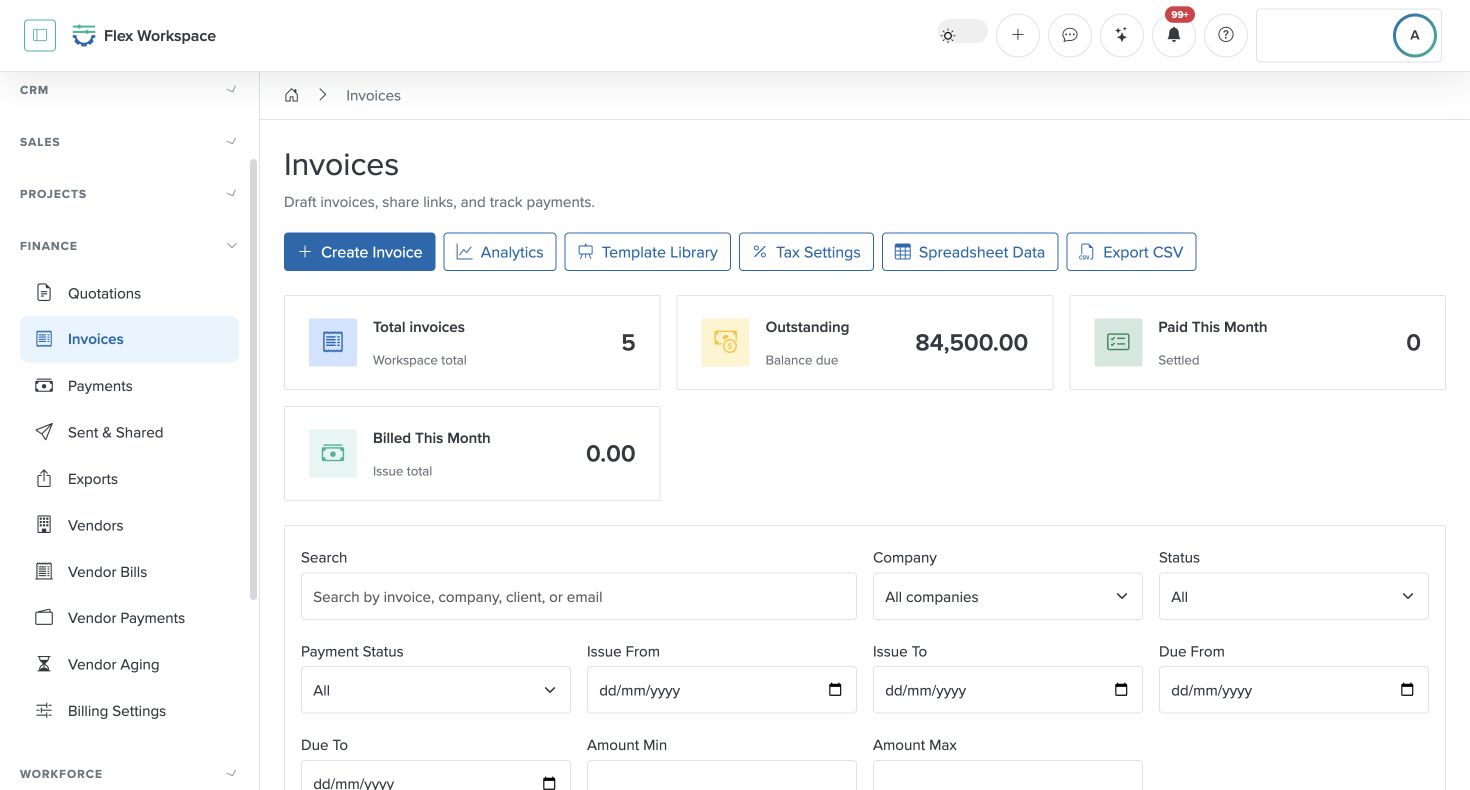The width and height of the screenshot is (1470, 790).
Task: Expand the CRM sidebar section
Action: pyautogui.click(x=129, y=90)
